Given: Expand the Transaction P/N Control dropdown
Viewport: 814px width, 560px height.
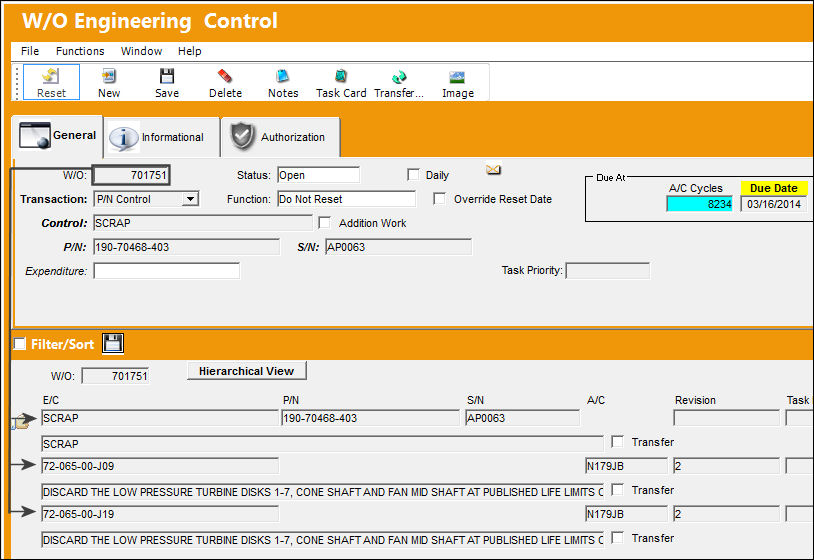Looking at the screenshot, I should click(x=191, y=199).
